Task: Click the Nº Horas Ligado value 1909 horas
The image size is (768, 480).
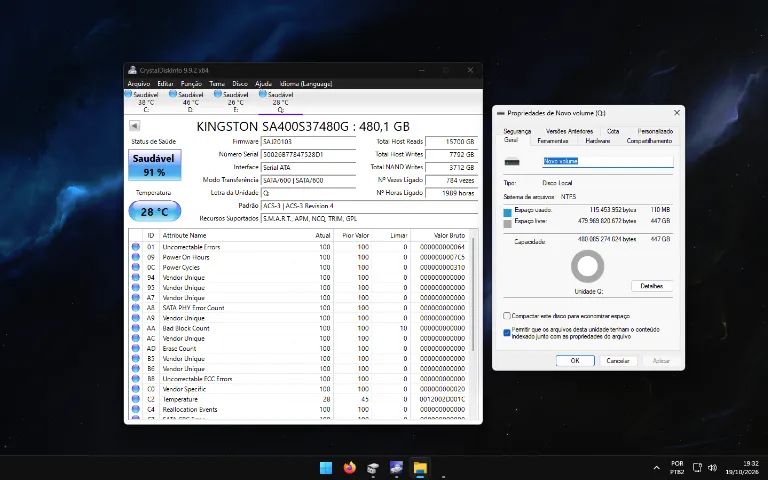Action: coord(451,193)
